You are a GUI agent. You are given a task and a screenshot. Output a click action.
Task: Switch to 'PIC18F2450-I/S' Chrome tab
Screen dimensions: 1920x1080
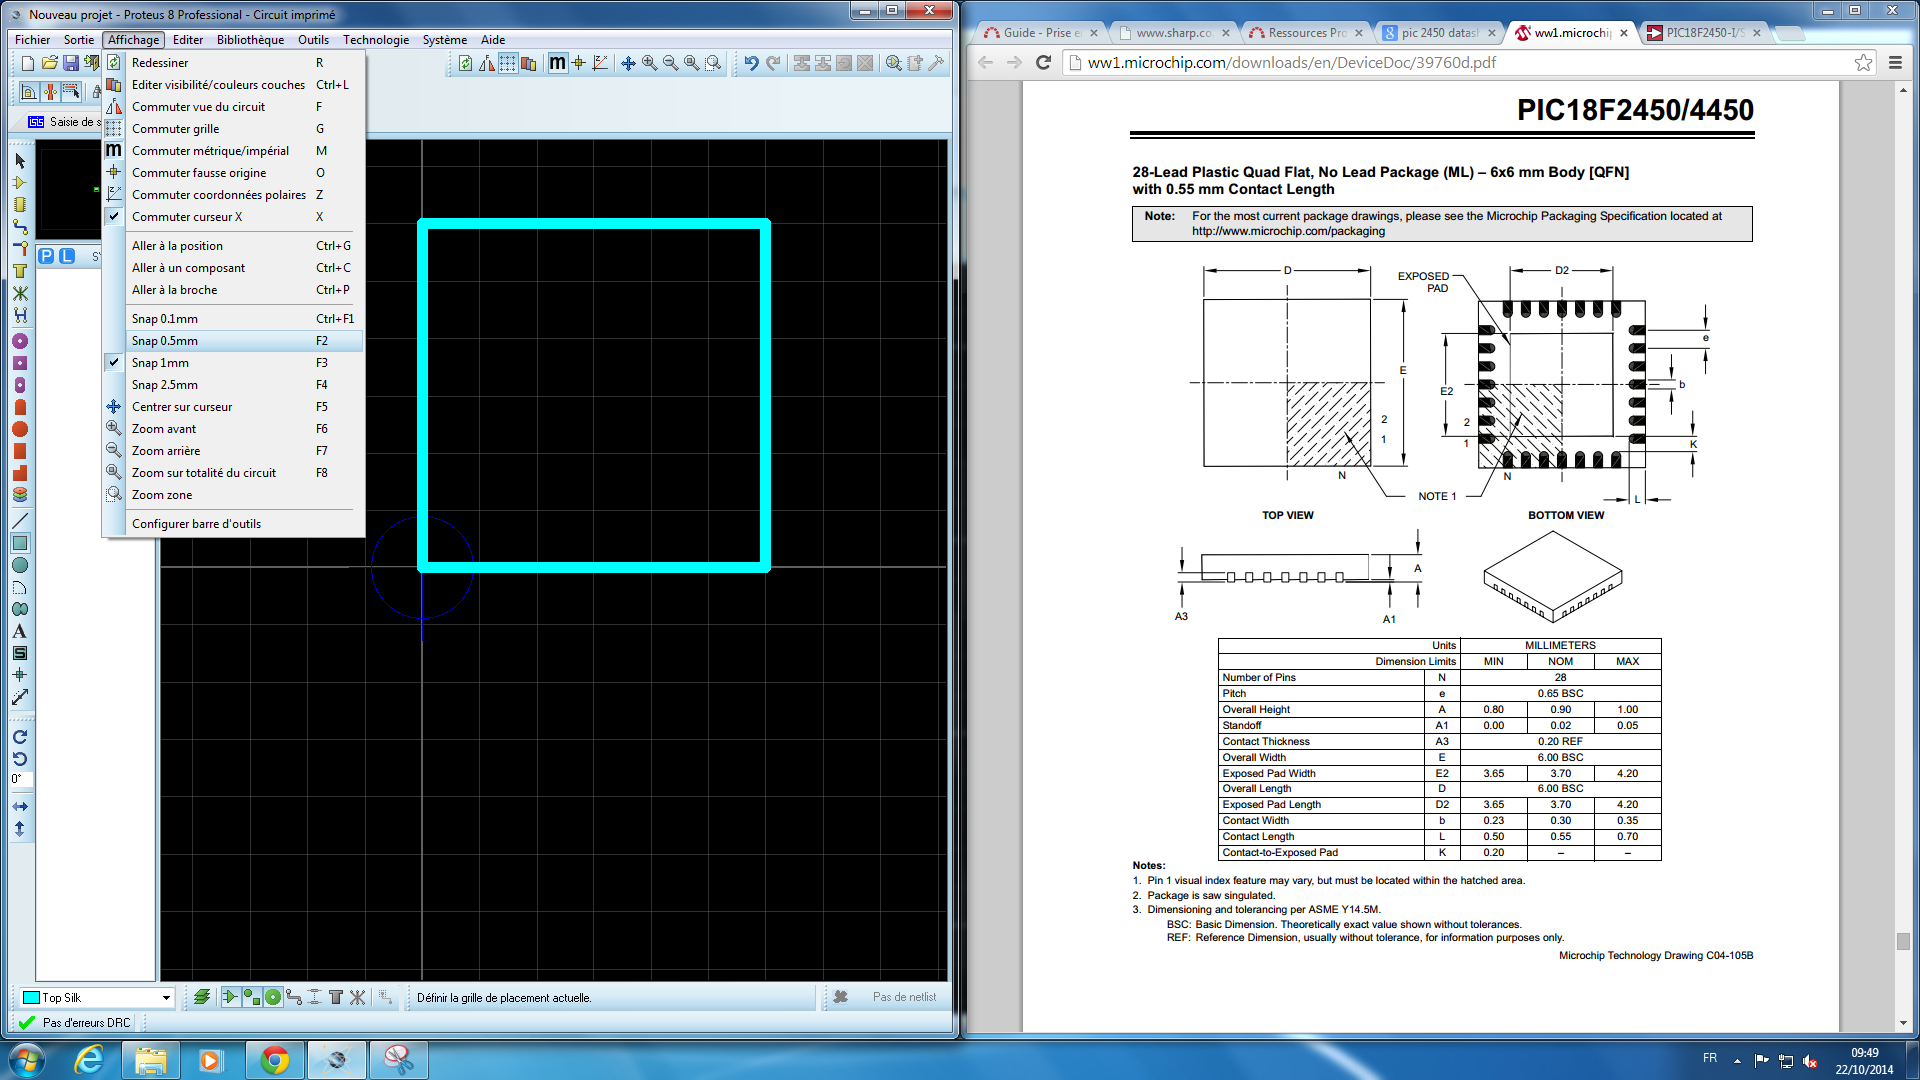coord(1704,33)
